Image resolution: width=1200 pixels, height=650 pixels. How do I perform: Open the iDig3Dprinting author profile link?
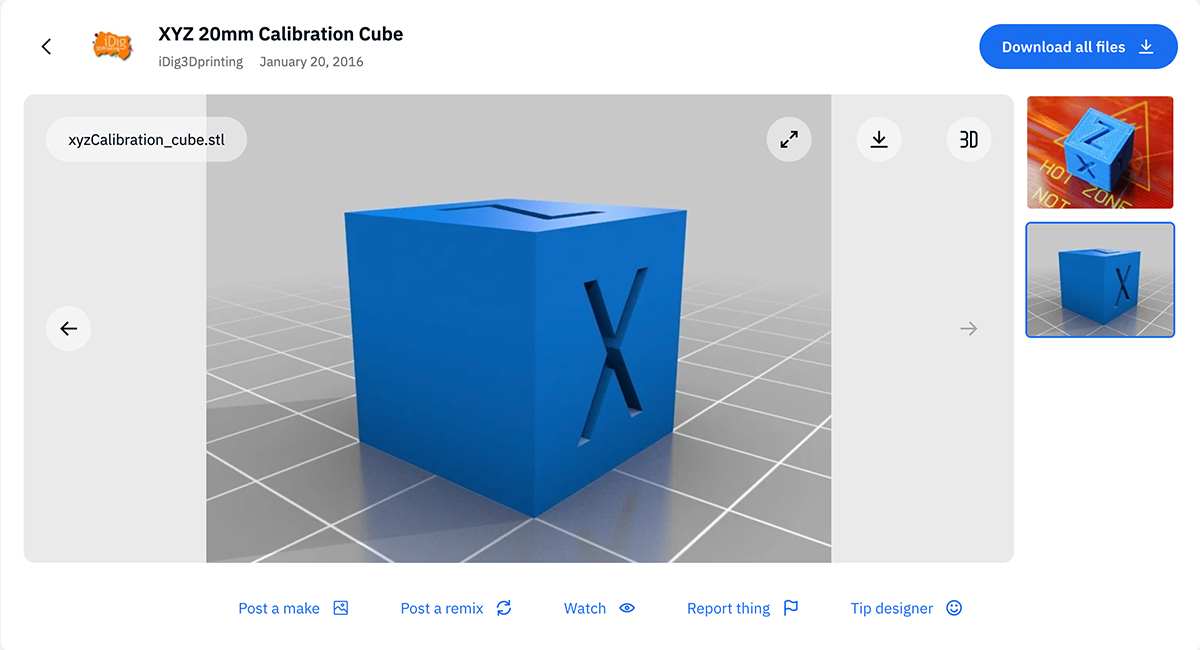tap(200, 62)
